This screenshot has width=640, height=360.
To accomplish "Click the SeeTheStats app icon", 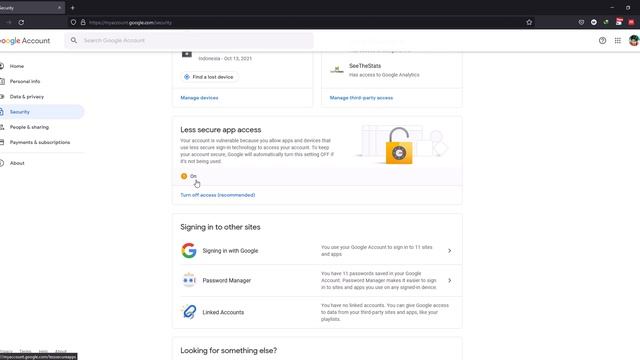I will [337, 70].
